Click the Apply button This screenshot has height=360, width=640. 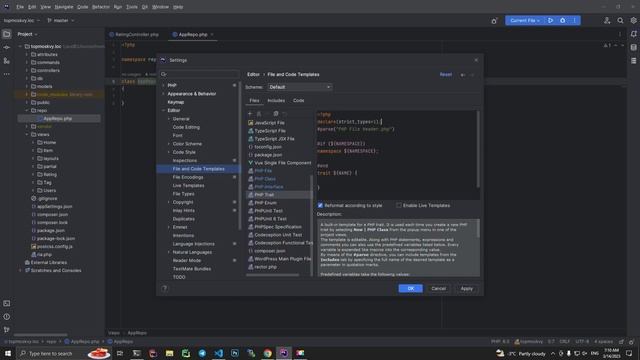(467, 289)
